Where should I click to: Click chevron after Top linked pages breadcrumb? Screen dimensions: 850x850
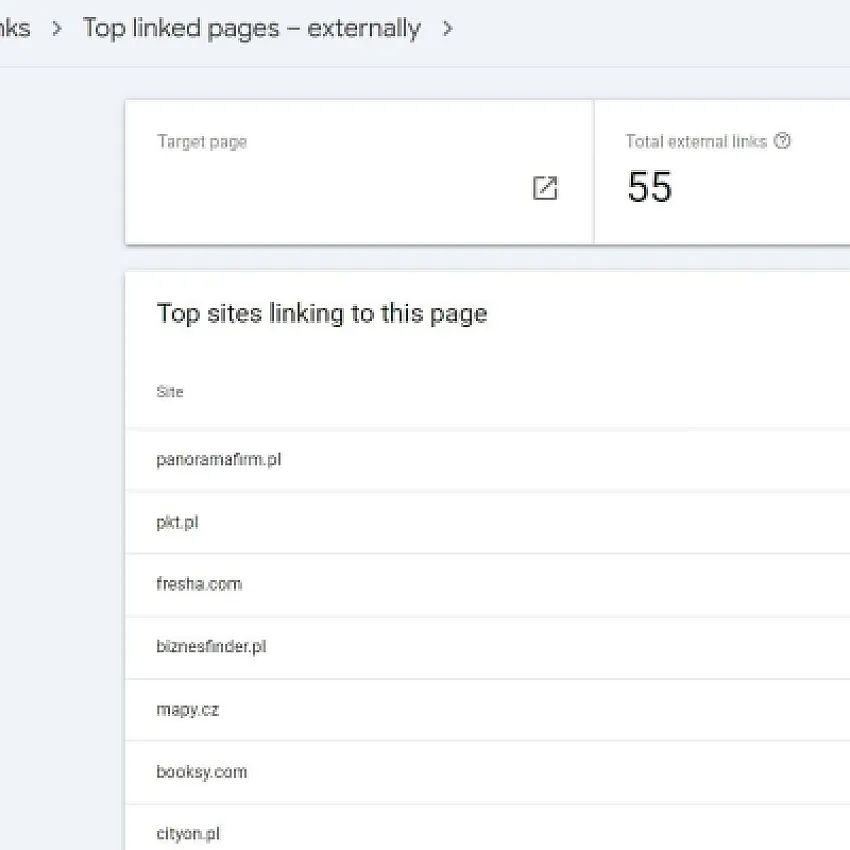[447, 28]
